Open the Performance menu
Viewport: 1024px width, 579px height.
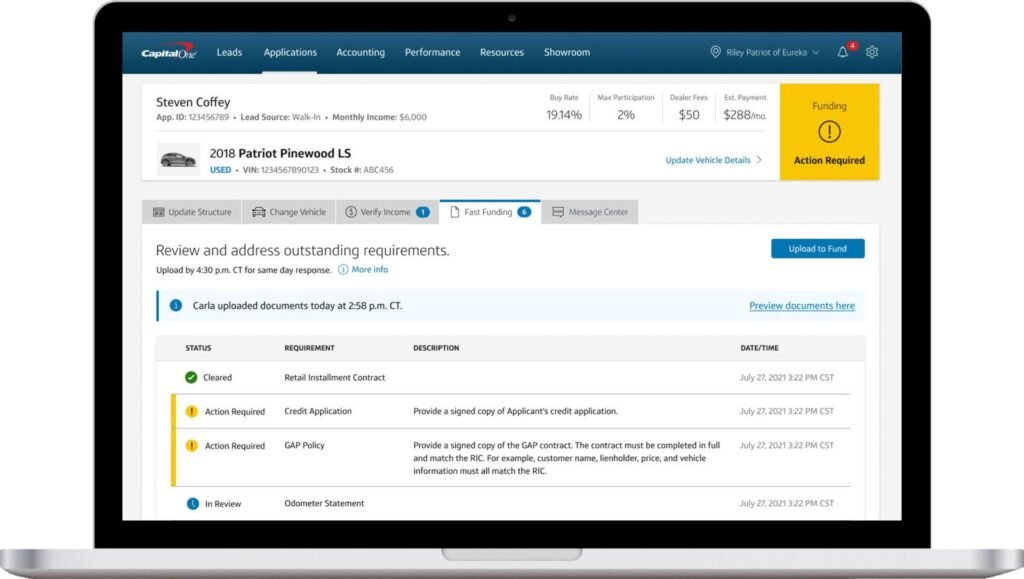(x=432, y=52)
